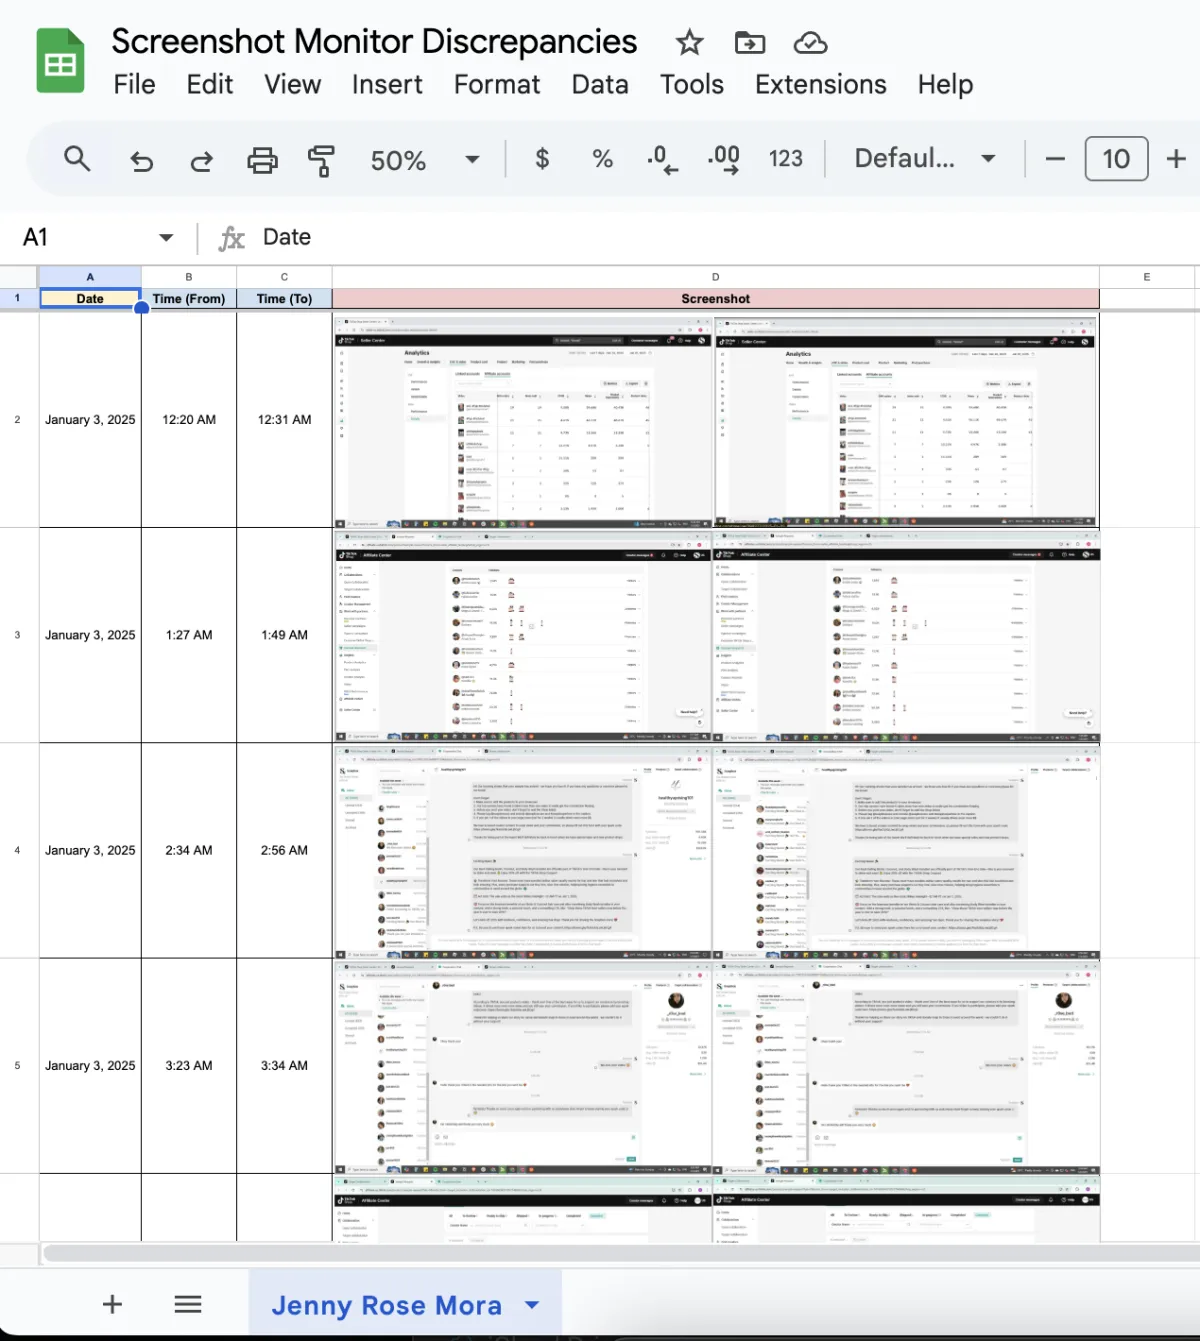Image resolution: width=1200 pixels, height=1341 pixels.
Task: Open the Insert menu
Action: (x=387, y=85)
